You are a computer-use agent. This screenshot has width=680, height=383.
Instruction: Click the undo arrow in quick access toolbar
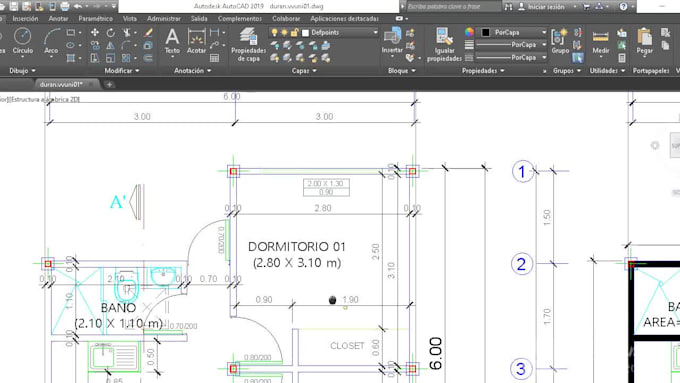point(78,7)
